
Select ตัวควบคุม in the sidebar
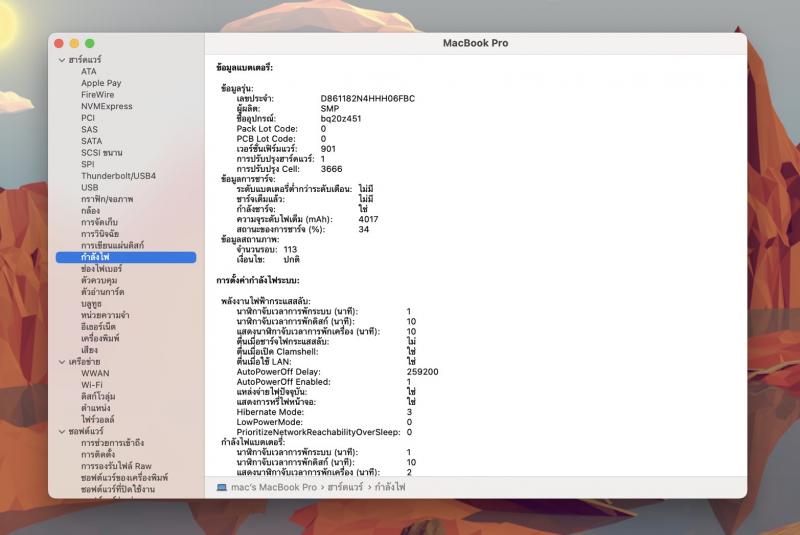(x=99, y=281)
